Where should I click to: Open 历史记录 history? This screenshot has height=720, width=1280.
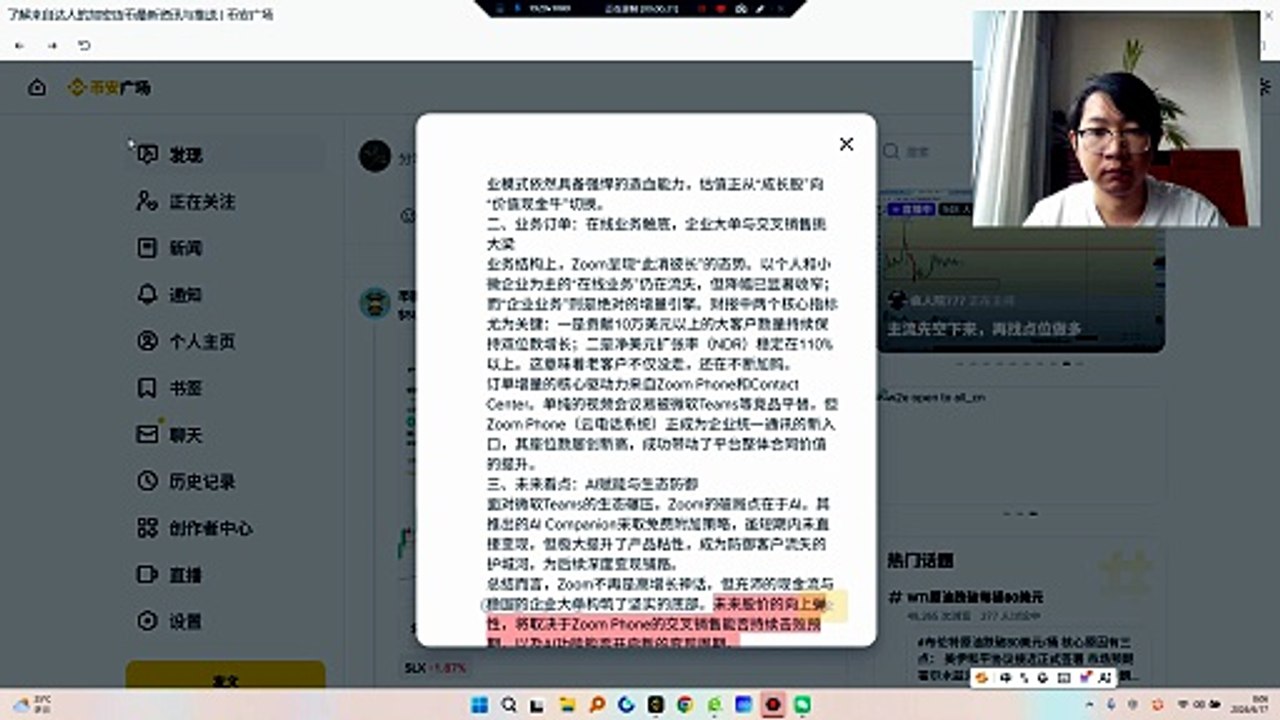[225, 481]
